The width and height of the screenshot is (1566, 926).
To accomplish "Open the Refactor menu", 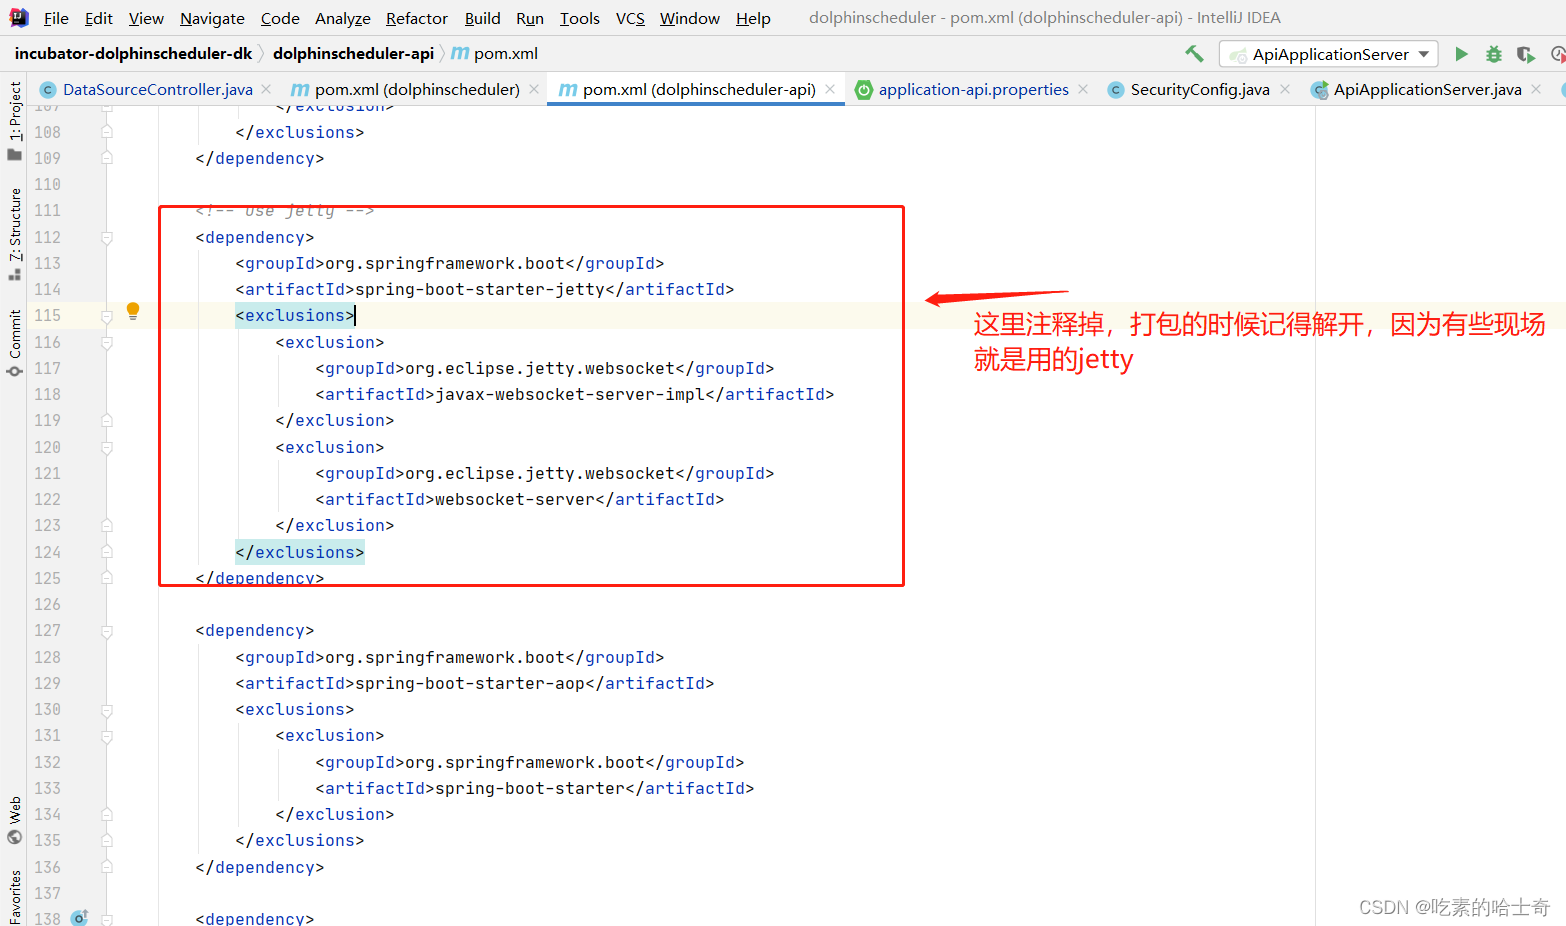I will tap(417, 18).
